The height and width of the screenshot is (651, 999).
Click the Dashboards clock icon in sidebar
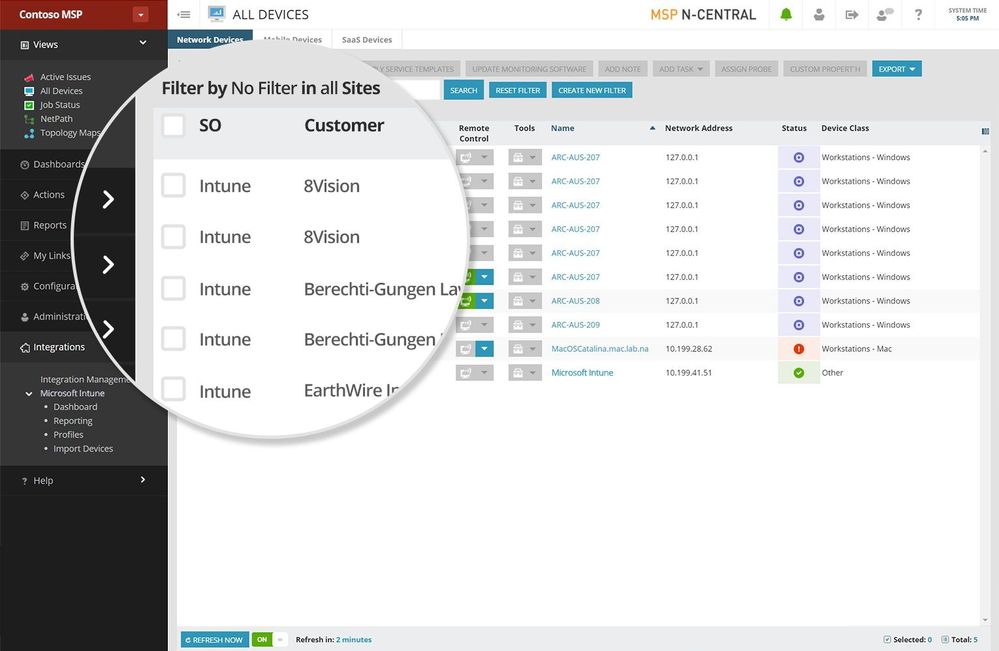tap(24, 164)
